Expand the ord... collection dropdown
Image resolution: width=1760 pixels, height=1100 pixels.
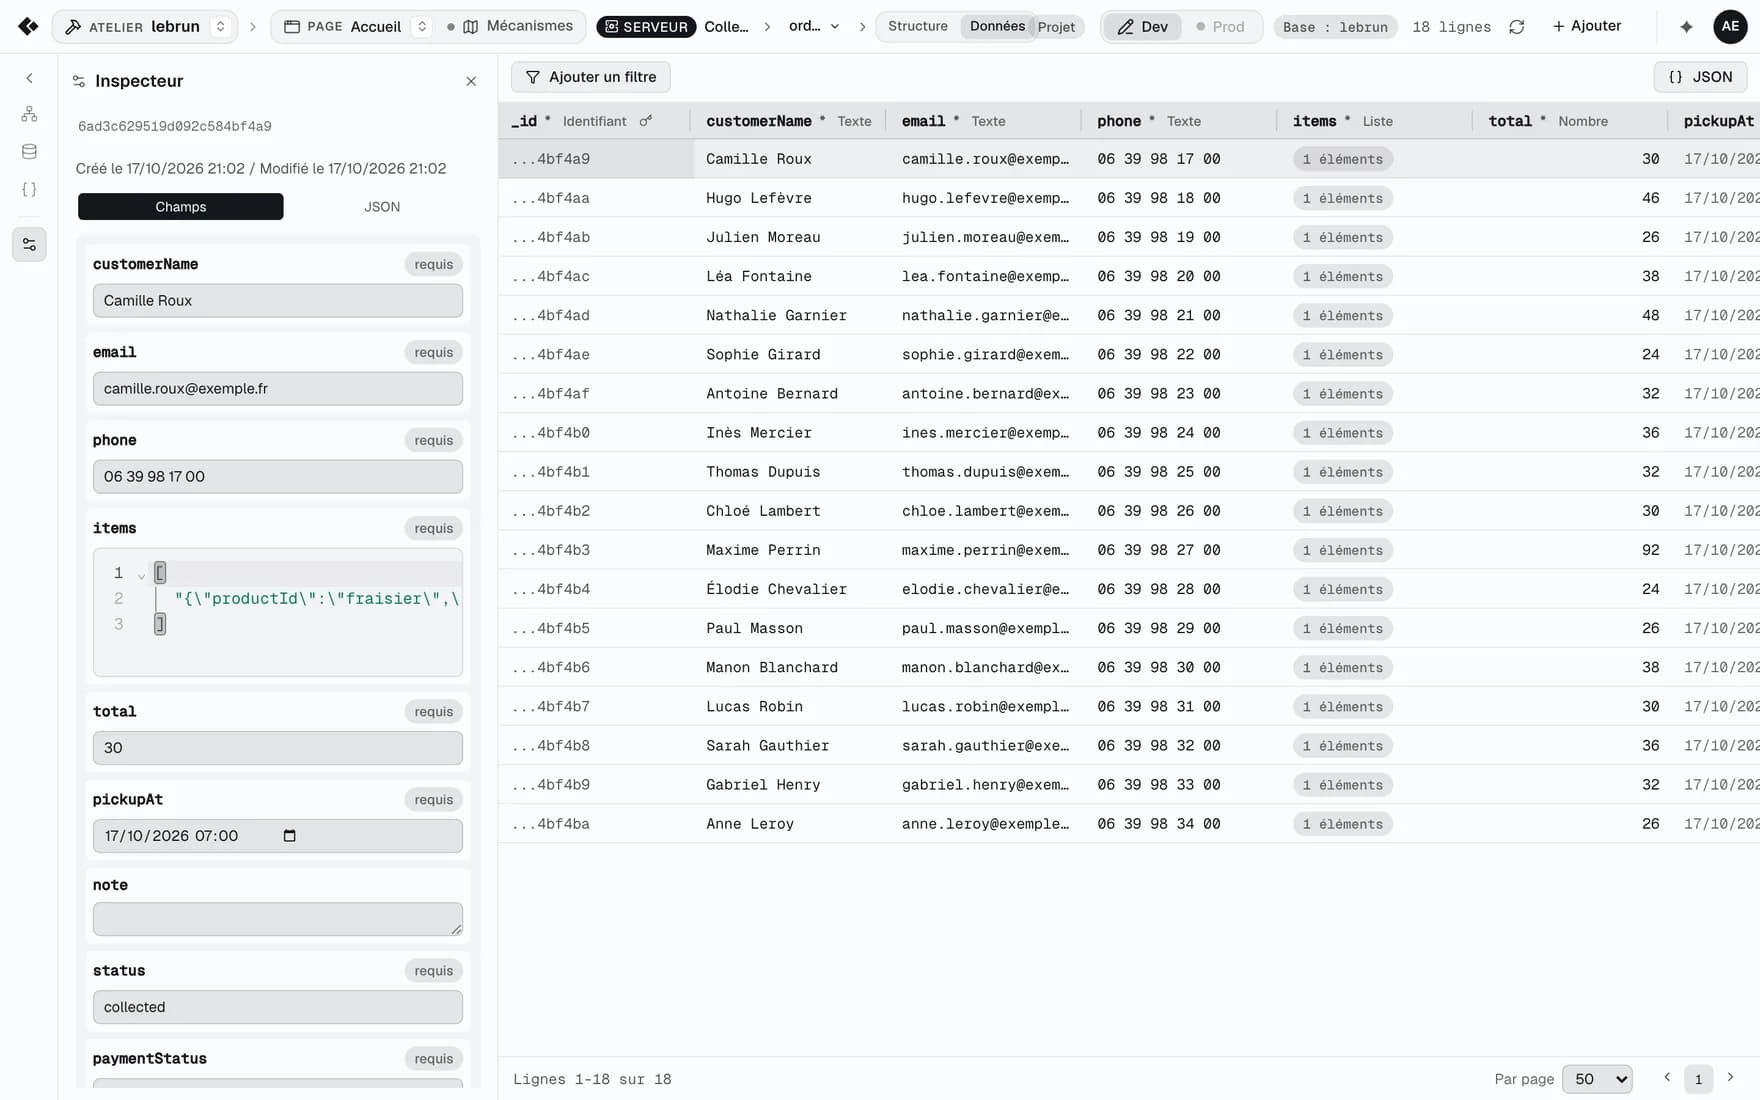(x=814, y=27)
